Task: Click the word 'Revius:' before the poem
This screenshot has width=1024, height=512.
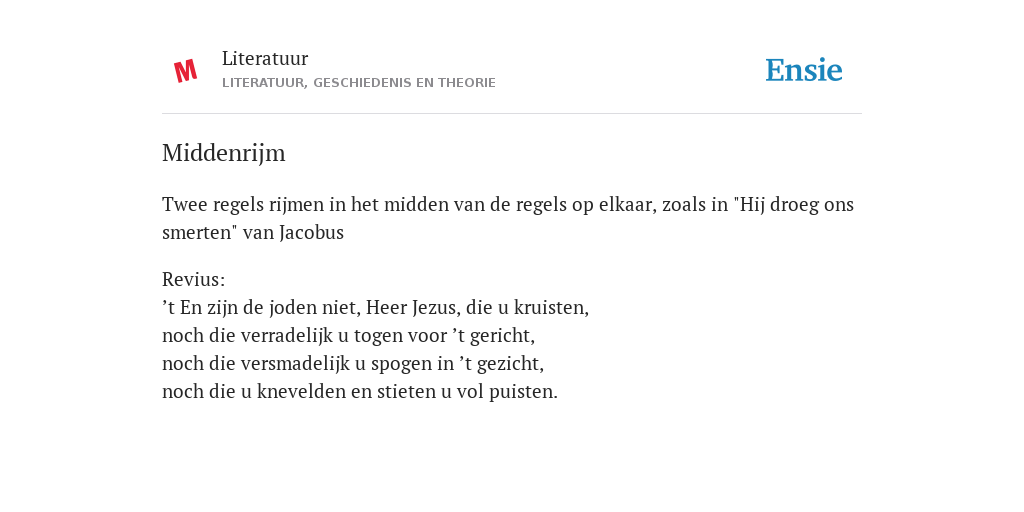Action: tap(193, 280)
